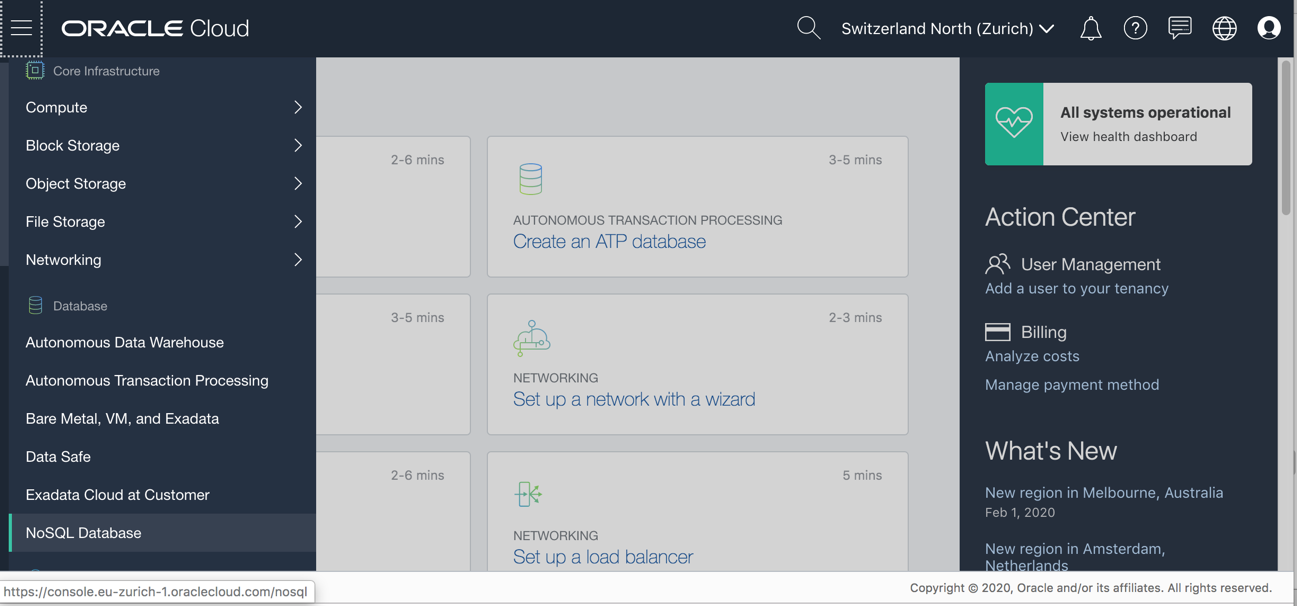Click the green health heartbeat icon

[1014, 124]
